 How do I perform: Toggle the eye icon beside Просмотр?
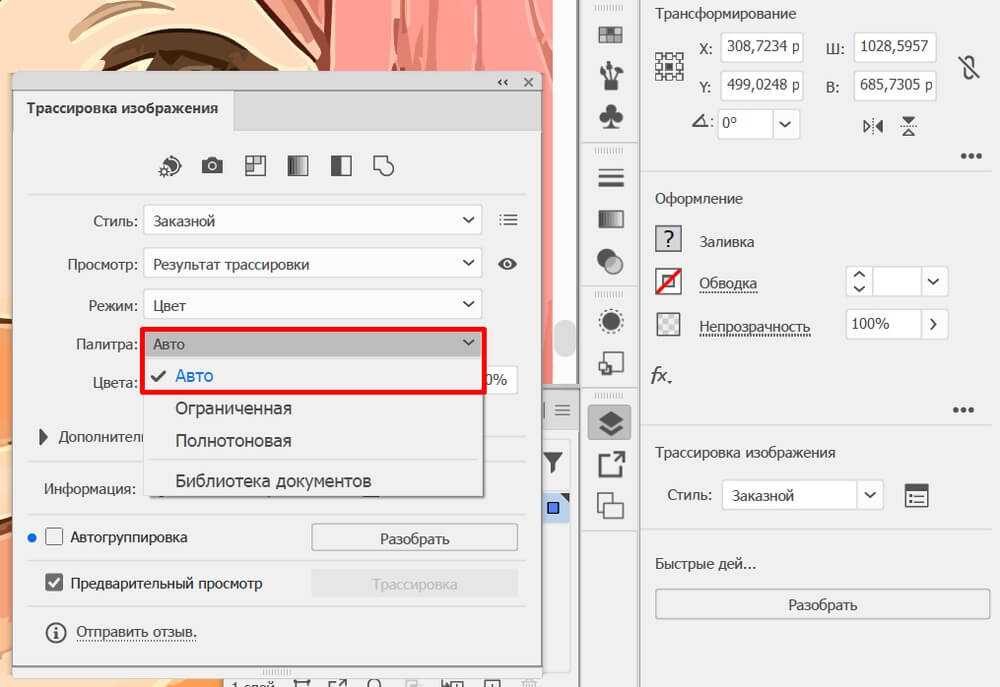(x=508, y=264)
